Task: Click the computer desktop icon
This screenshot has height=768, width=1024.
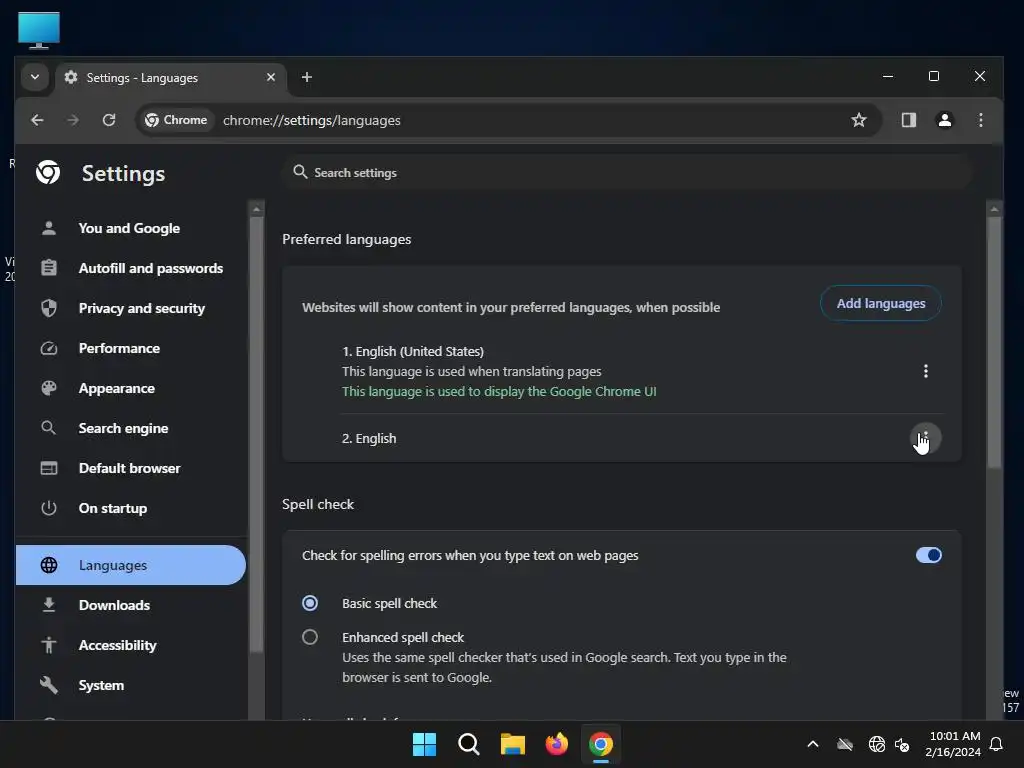Action: (x=39, y=30)
